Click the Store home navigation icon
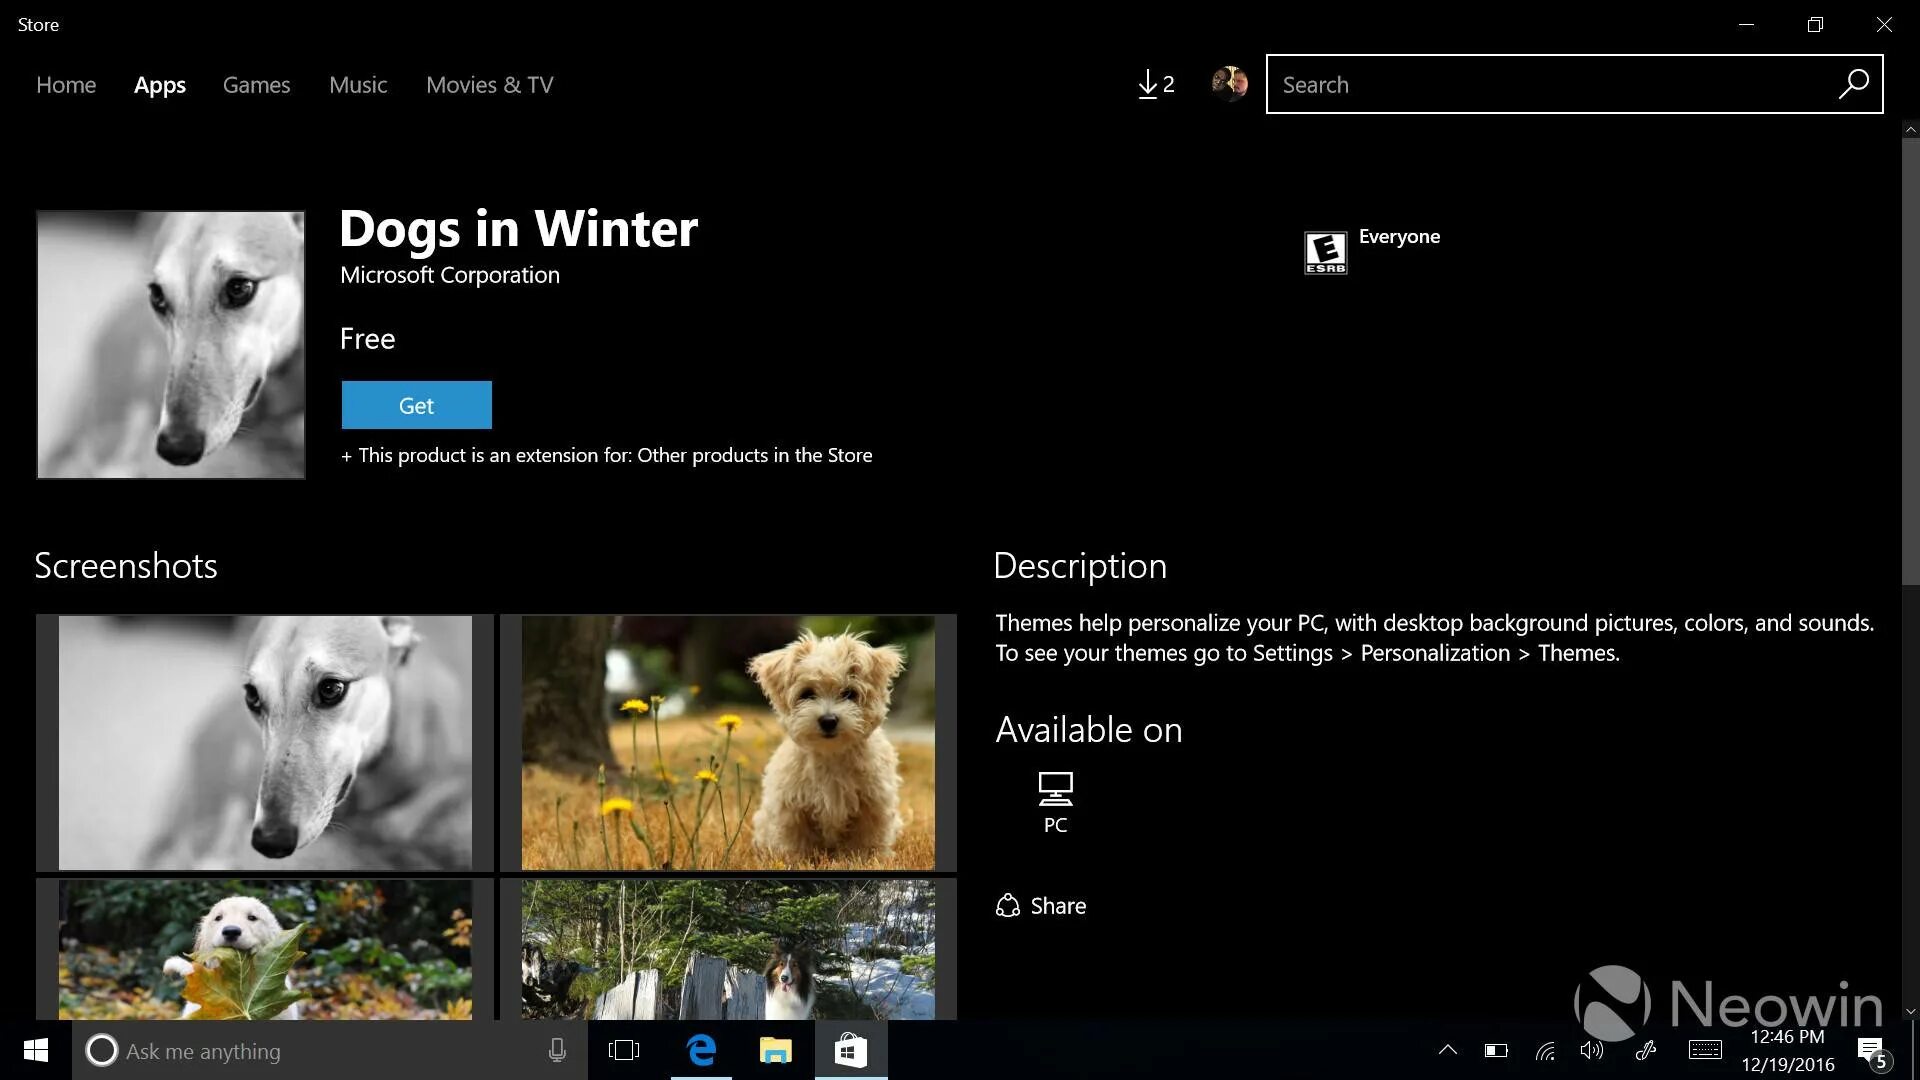 click(66, 83)
